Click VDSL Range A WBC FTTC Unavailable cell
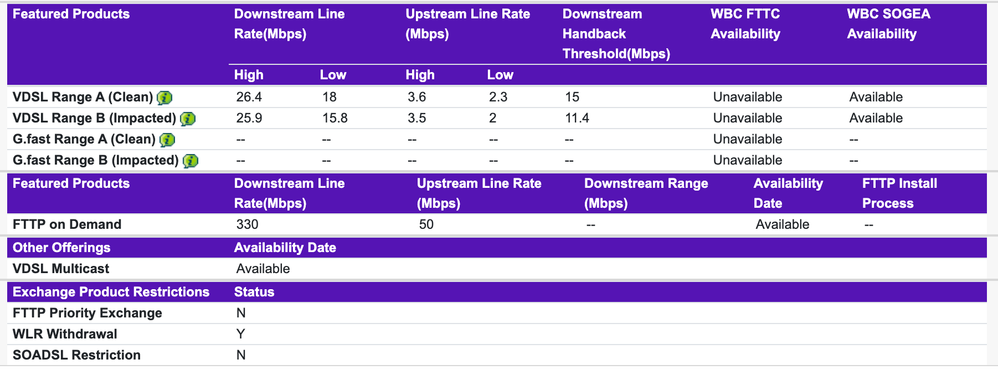This screenshot has width=998, height=374. coord(747,97)
